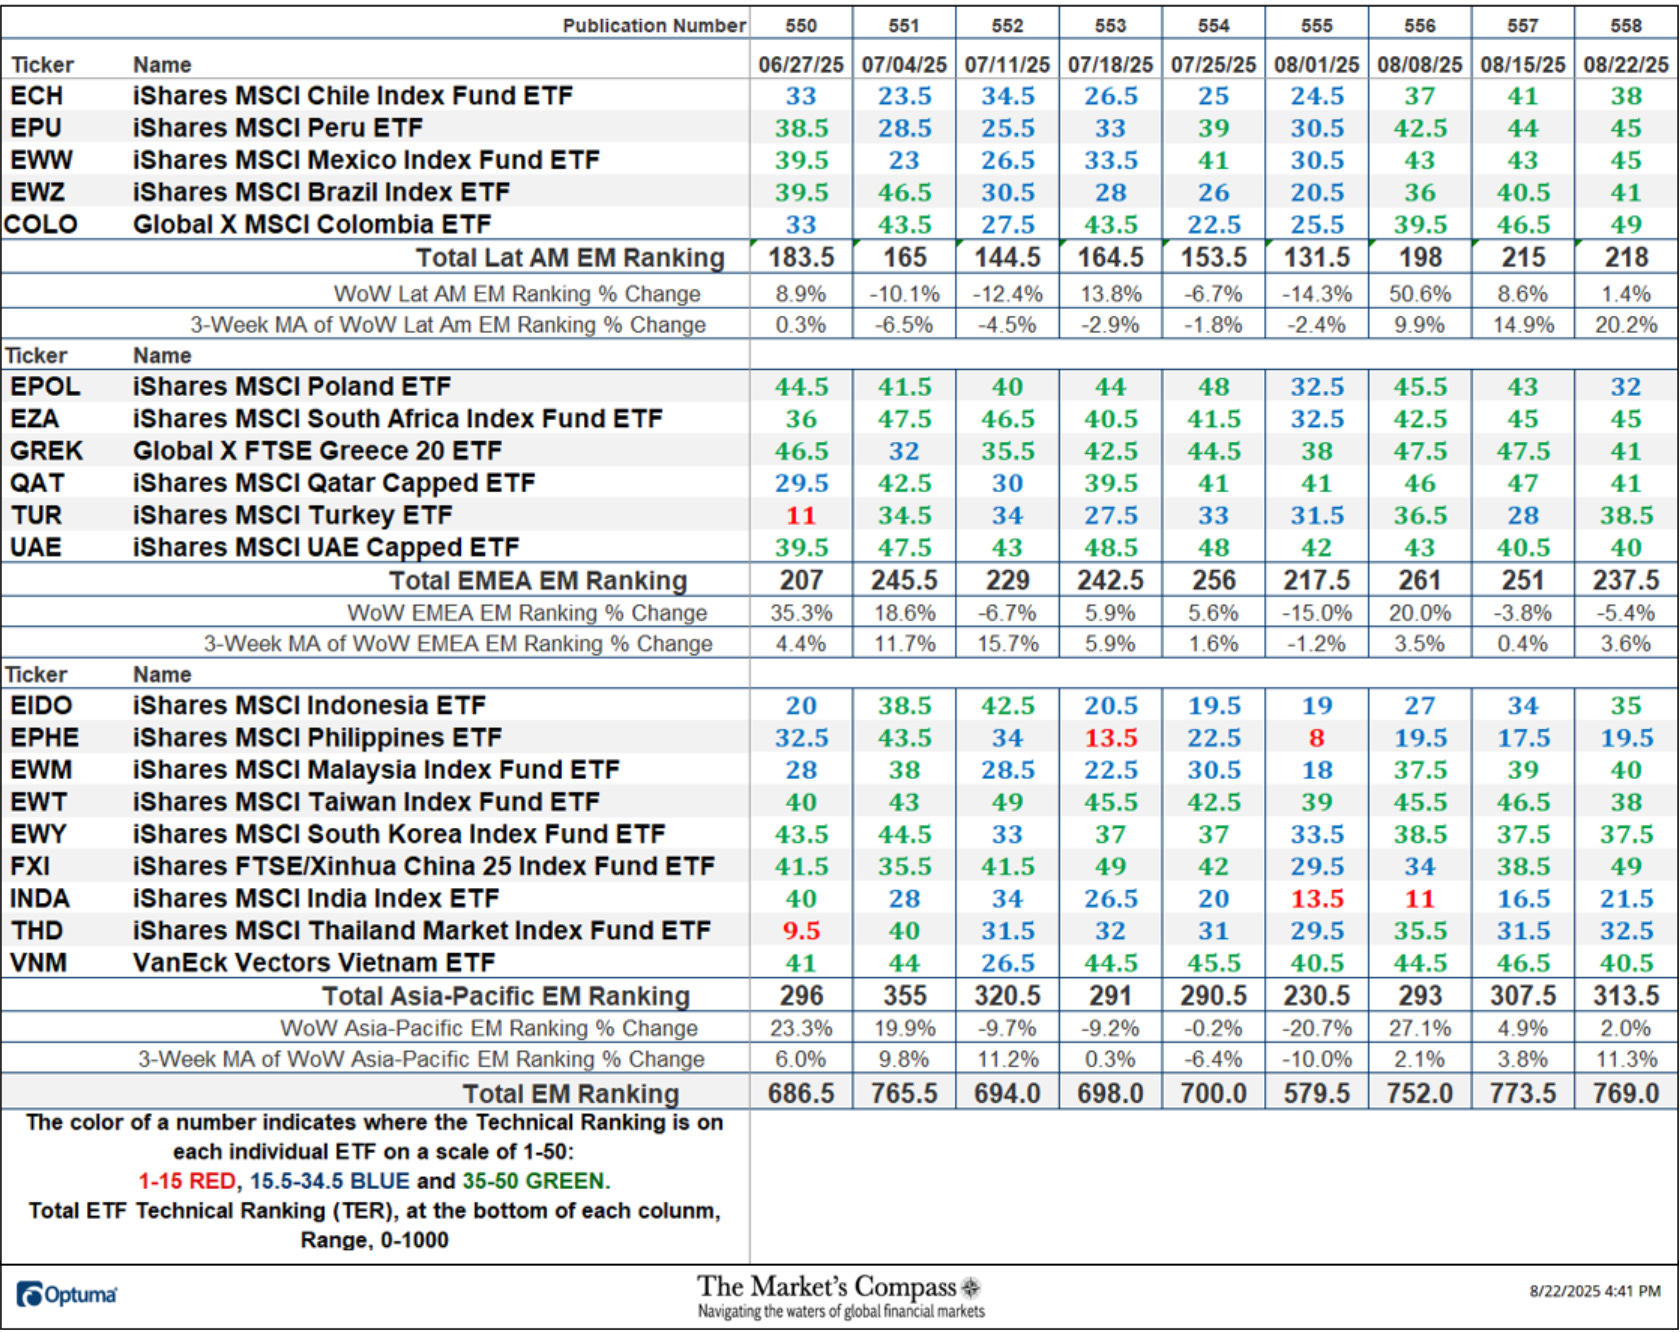
Task: Select Lat AM total value 218
Action: (1626, 258)
